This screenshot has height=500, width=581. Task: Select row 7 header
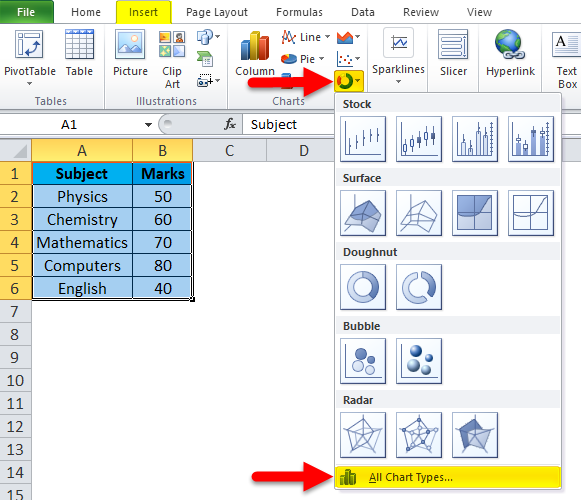click(15, 311)
